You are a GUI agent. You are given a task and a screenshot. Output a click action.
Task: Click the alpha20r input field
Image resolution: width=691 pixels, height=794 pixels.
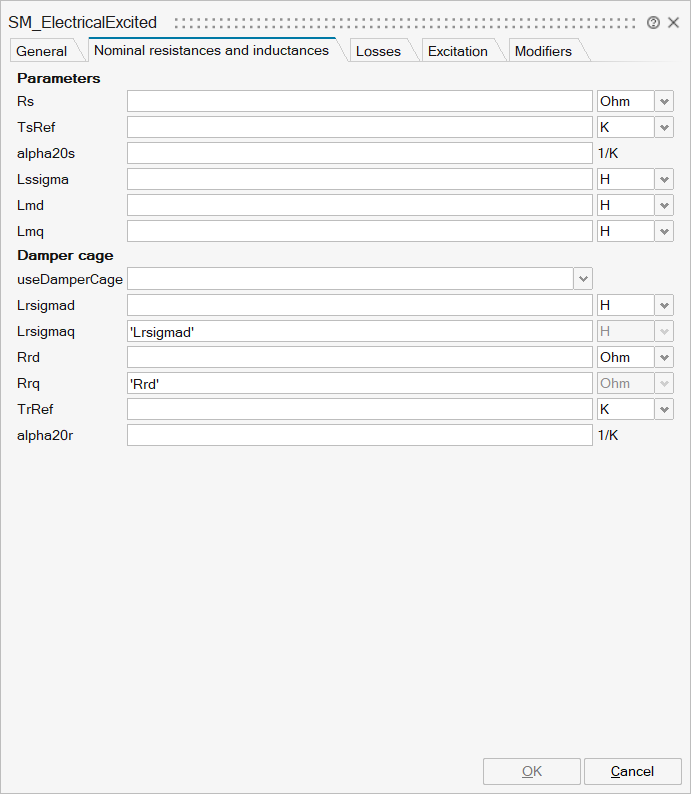360,435
